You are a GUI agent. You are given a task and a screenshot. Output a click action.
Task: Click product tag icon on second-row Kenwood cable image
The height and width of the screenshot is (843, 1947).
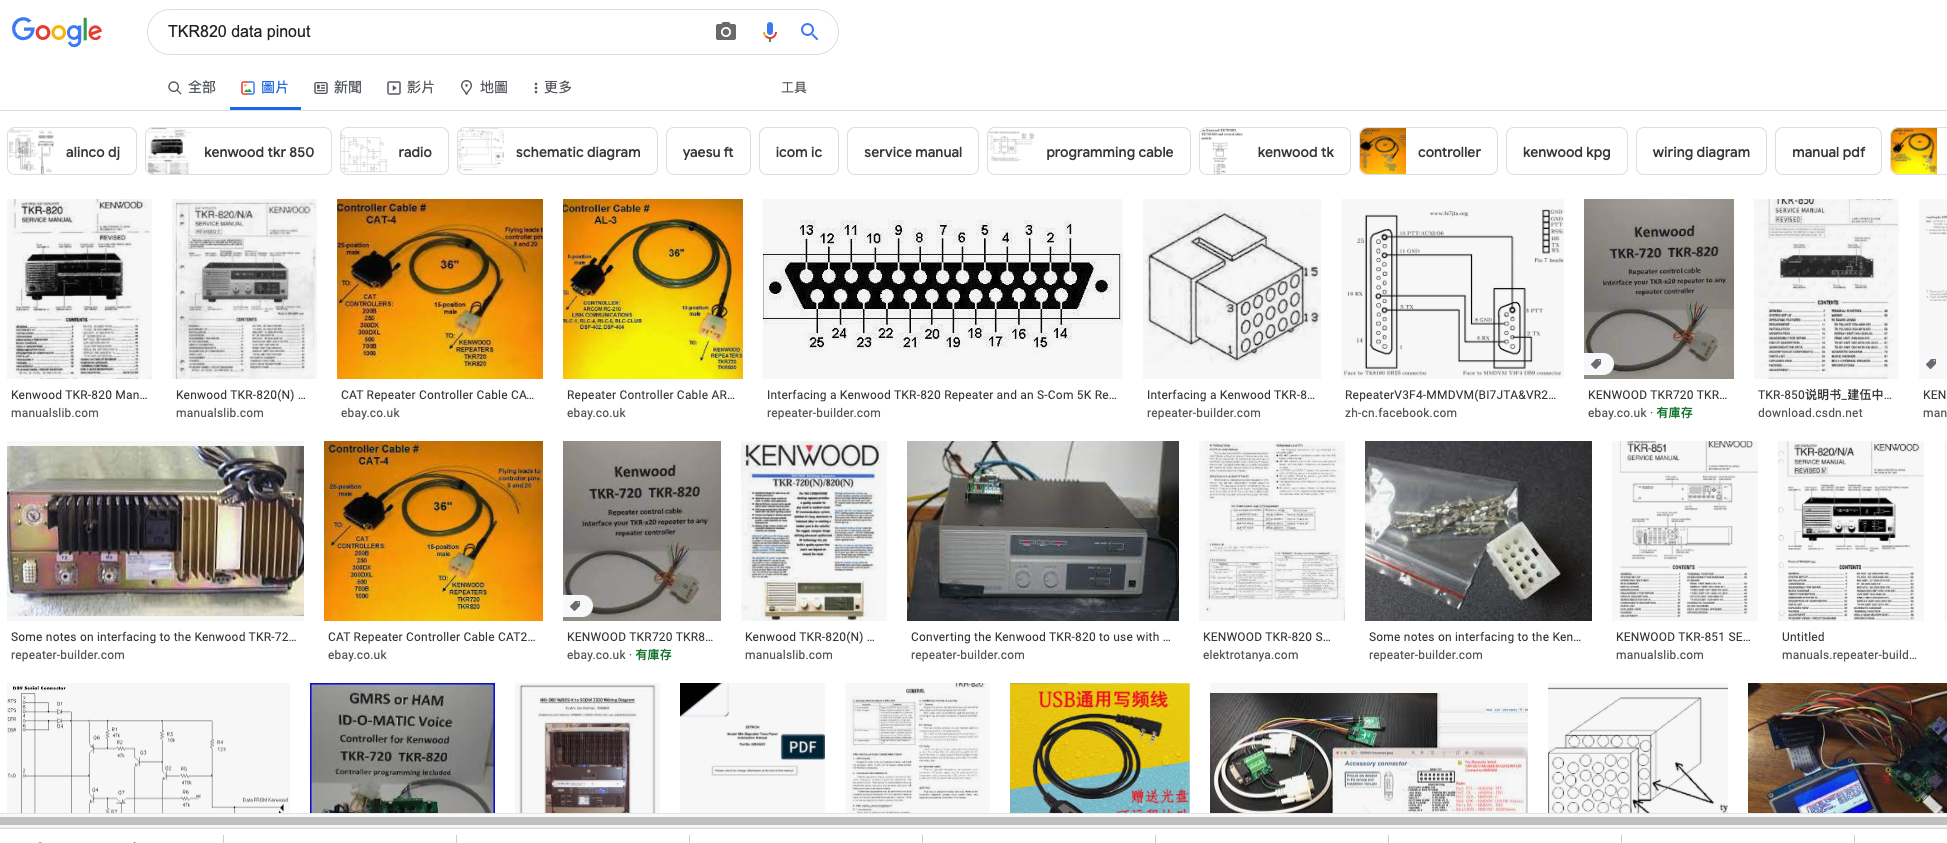point(576,606)
